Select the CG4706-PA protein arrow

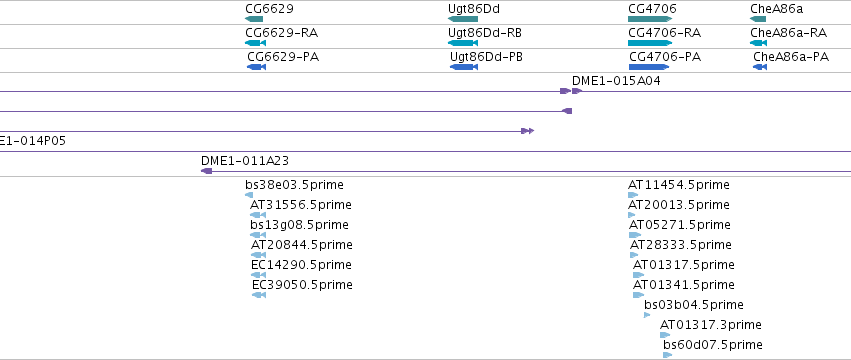(x=649, y=67)
